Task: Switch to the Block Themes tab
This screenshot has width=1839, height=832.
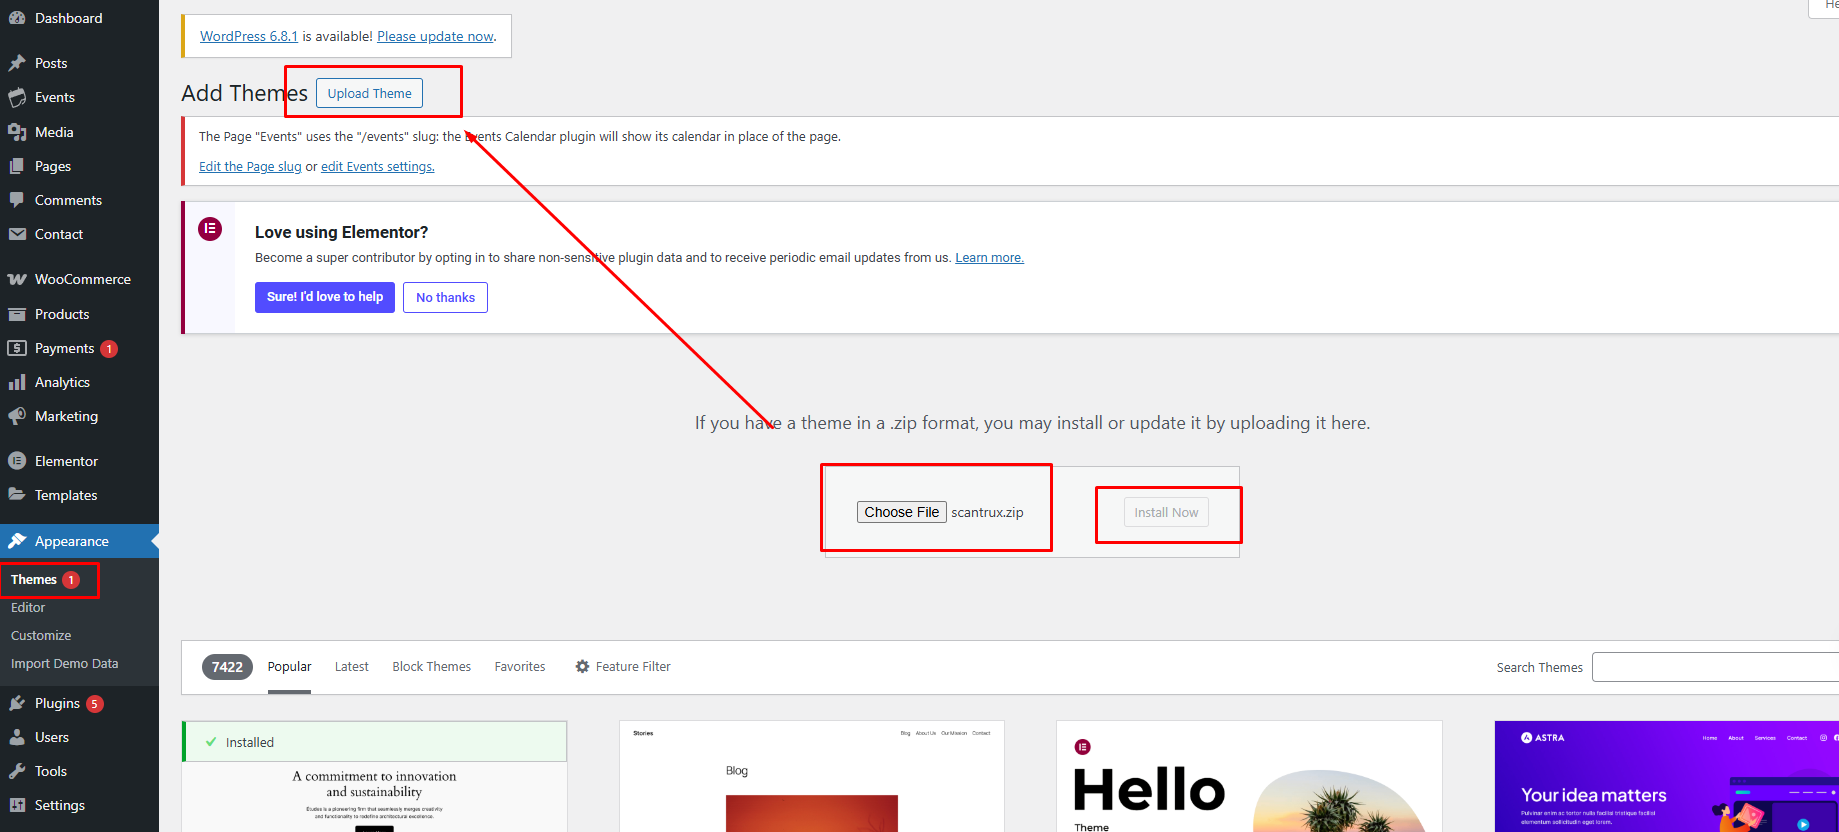Action: point(431,666)
